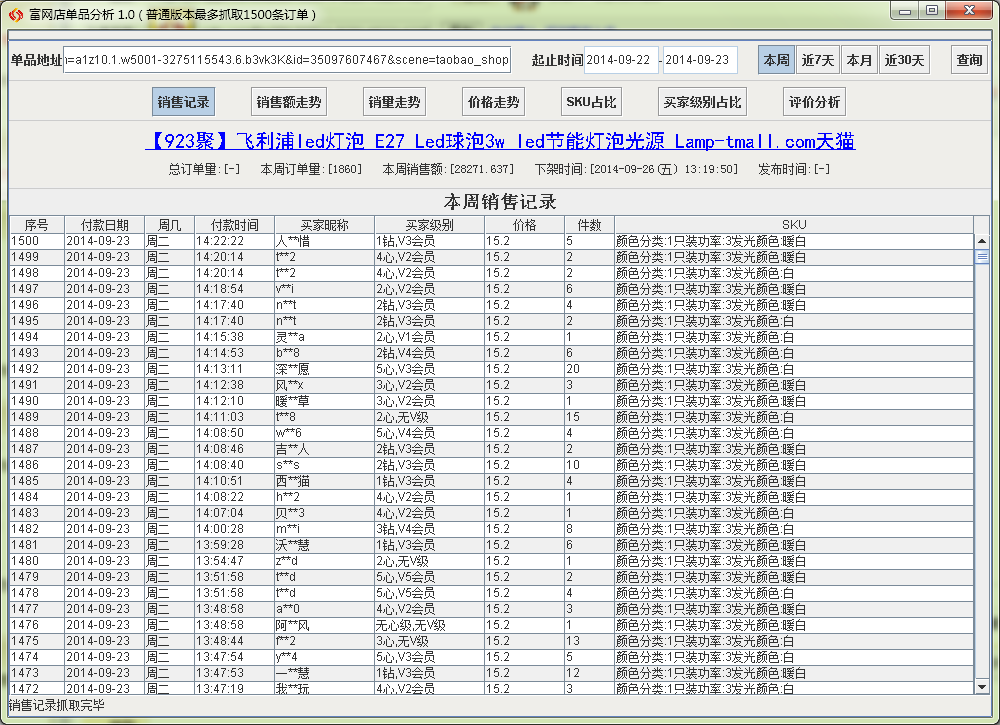Screen dimensions: 1000x725
Task: Switch to the 销售记录 tab
Action: click(183, 102)
